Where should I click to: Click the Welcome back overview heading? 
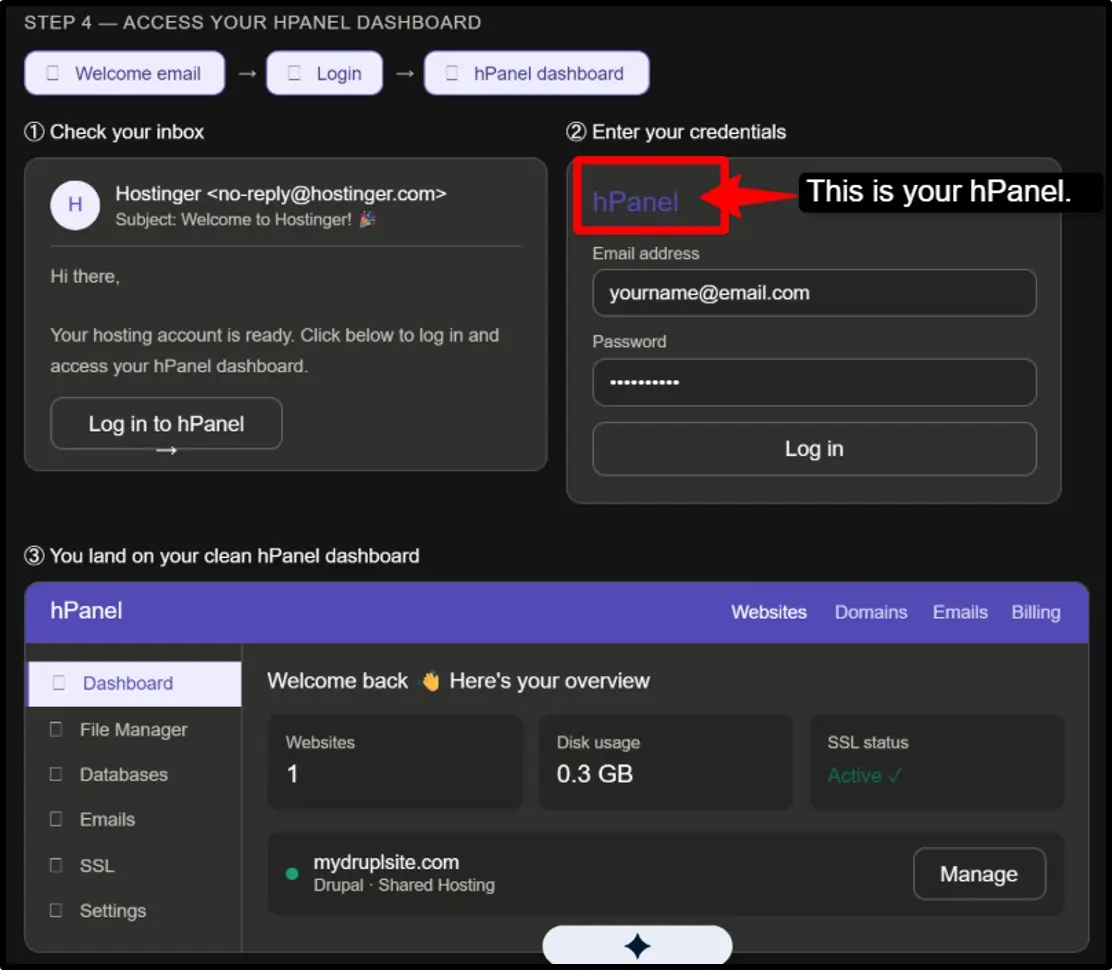pyautogui.click(x=458, y=681)
